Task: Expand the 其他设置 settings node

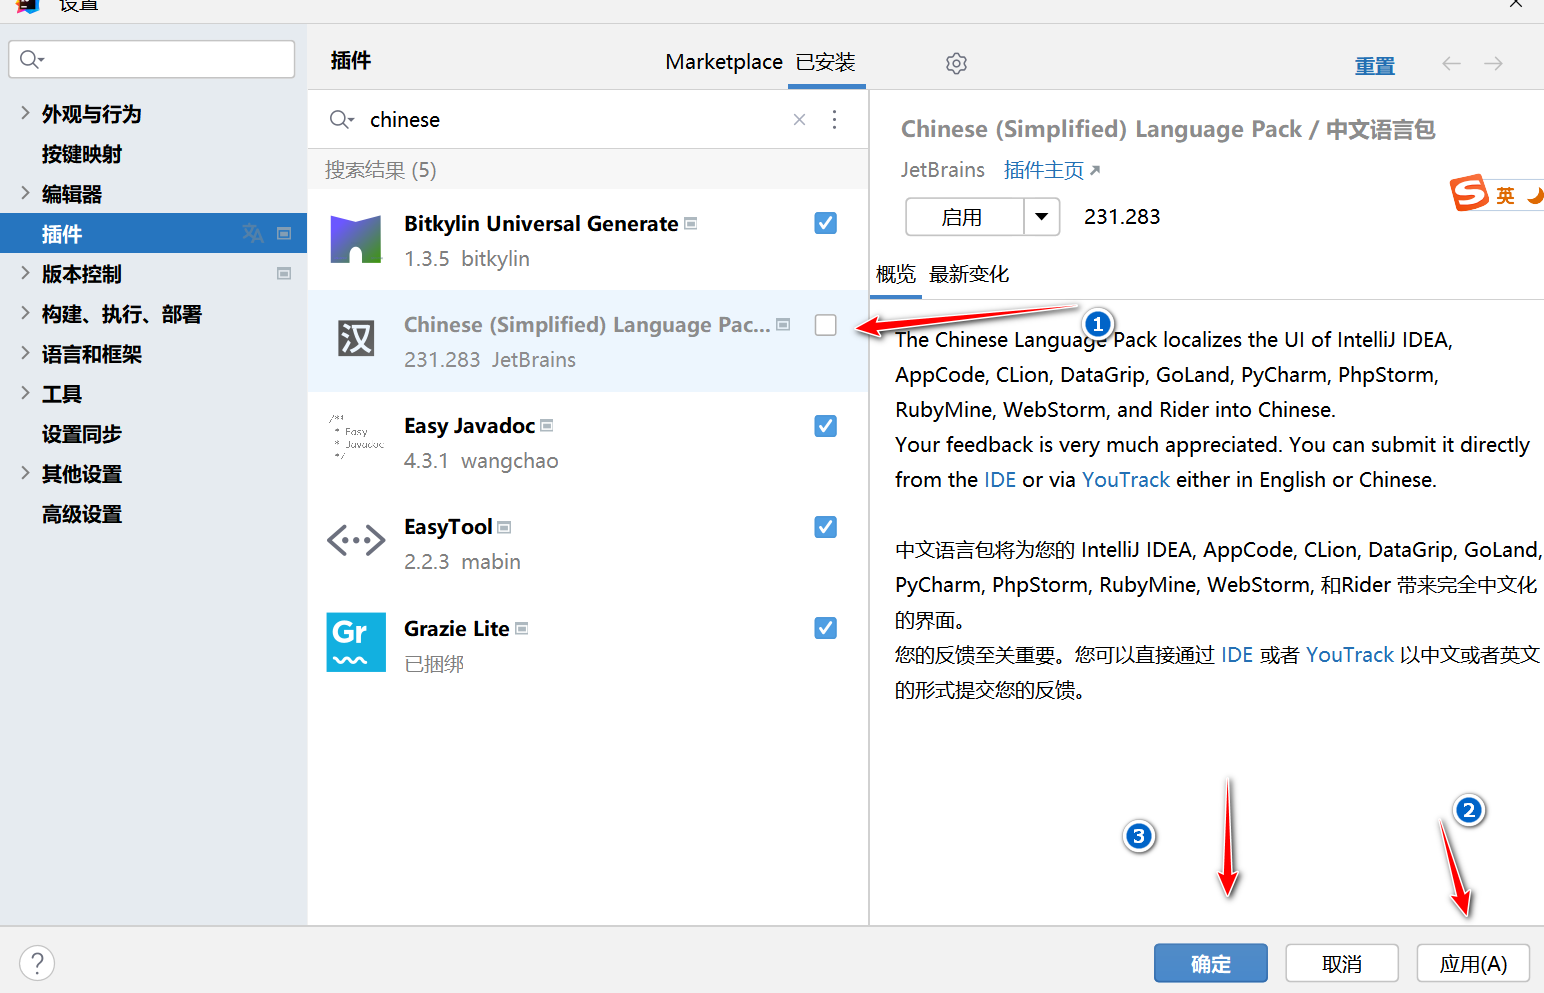Action: (25, 473)
